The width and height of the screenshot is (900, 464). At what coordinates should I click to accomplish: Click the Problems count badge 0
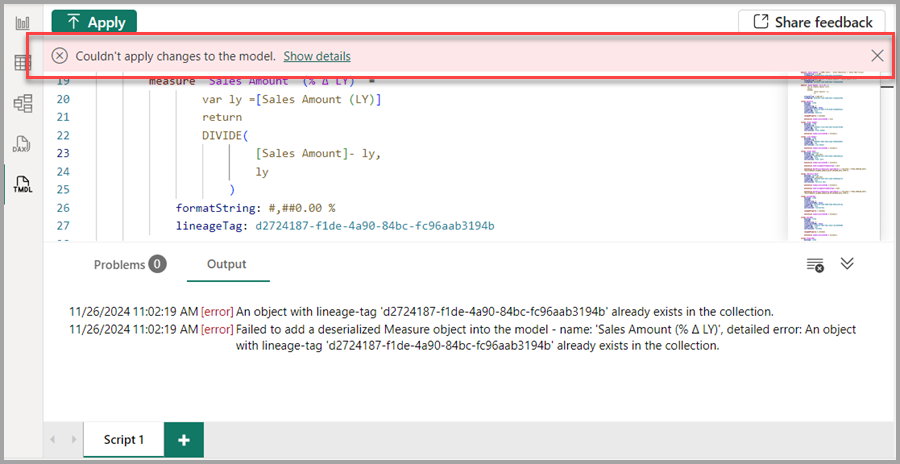[x=157, y=265]
